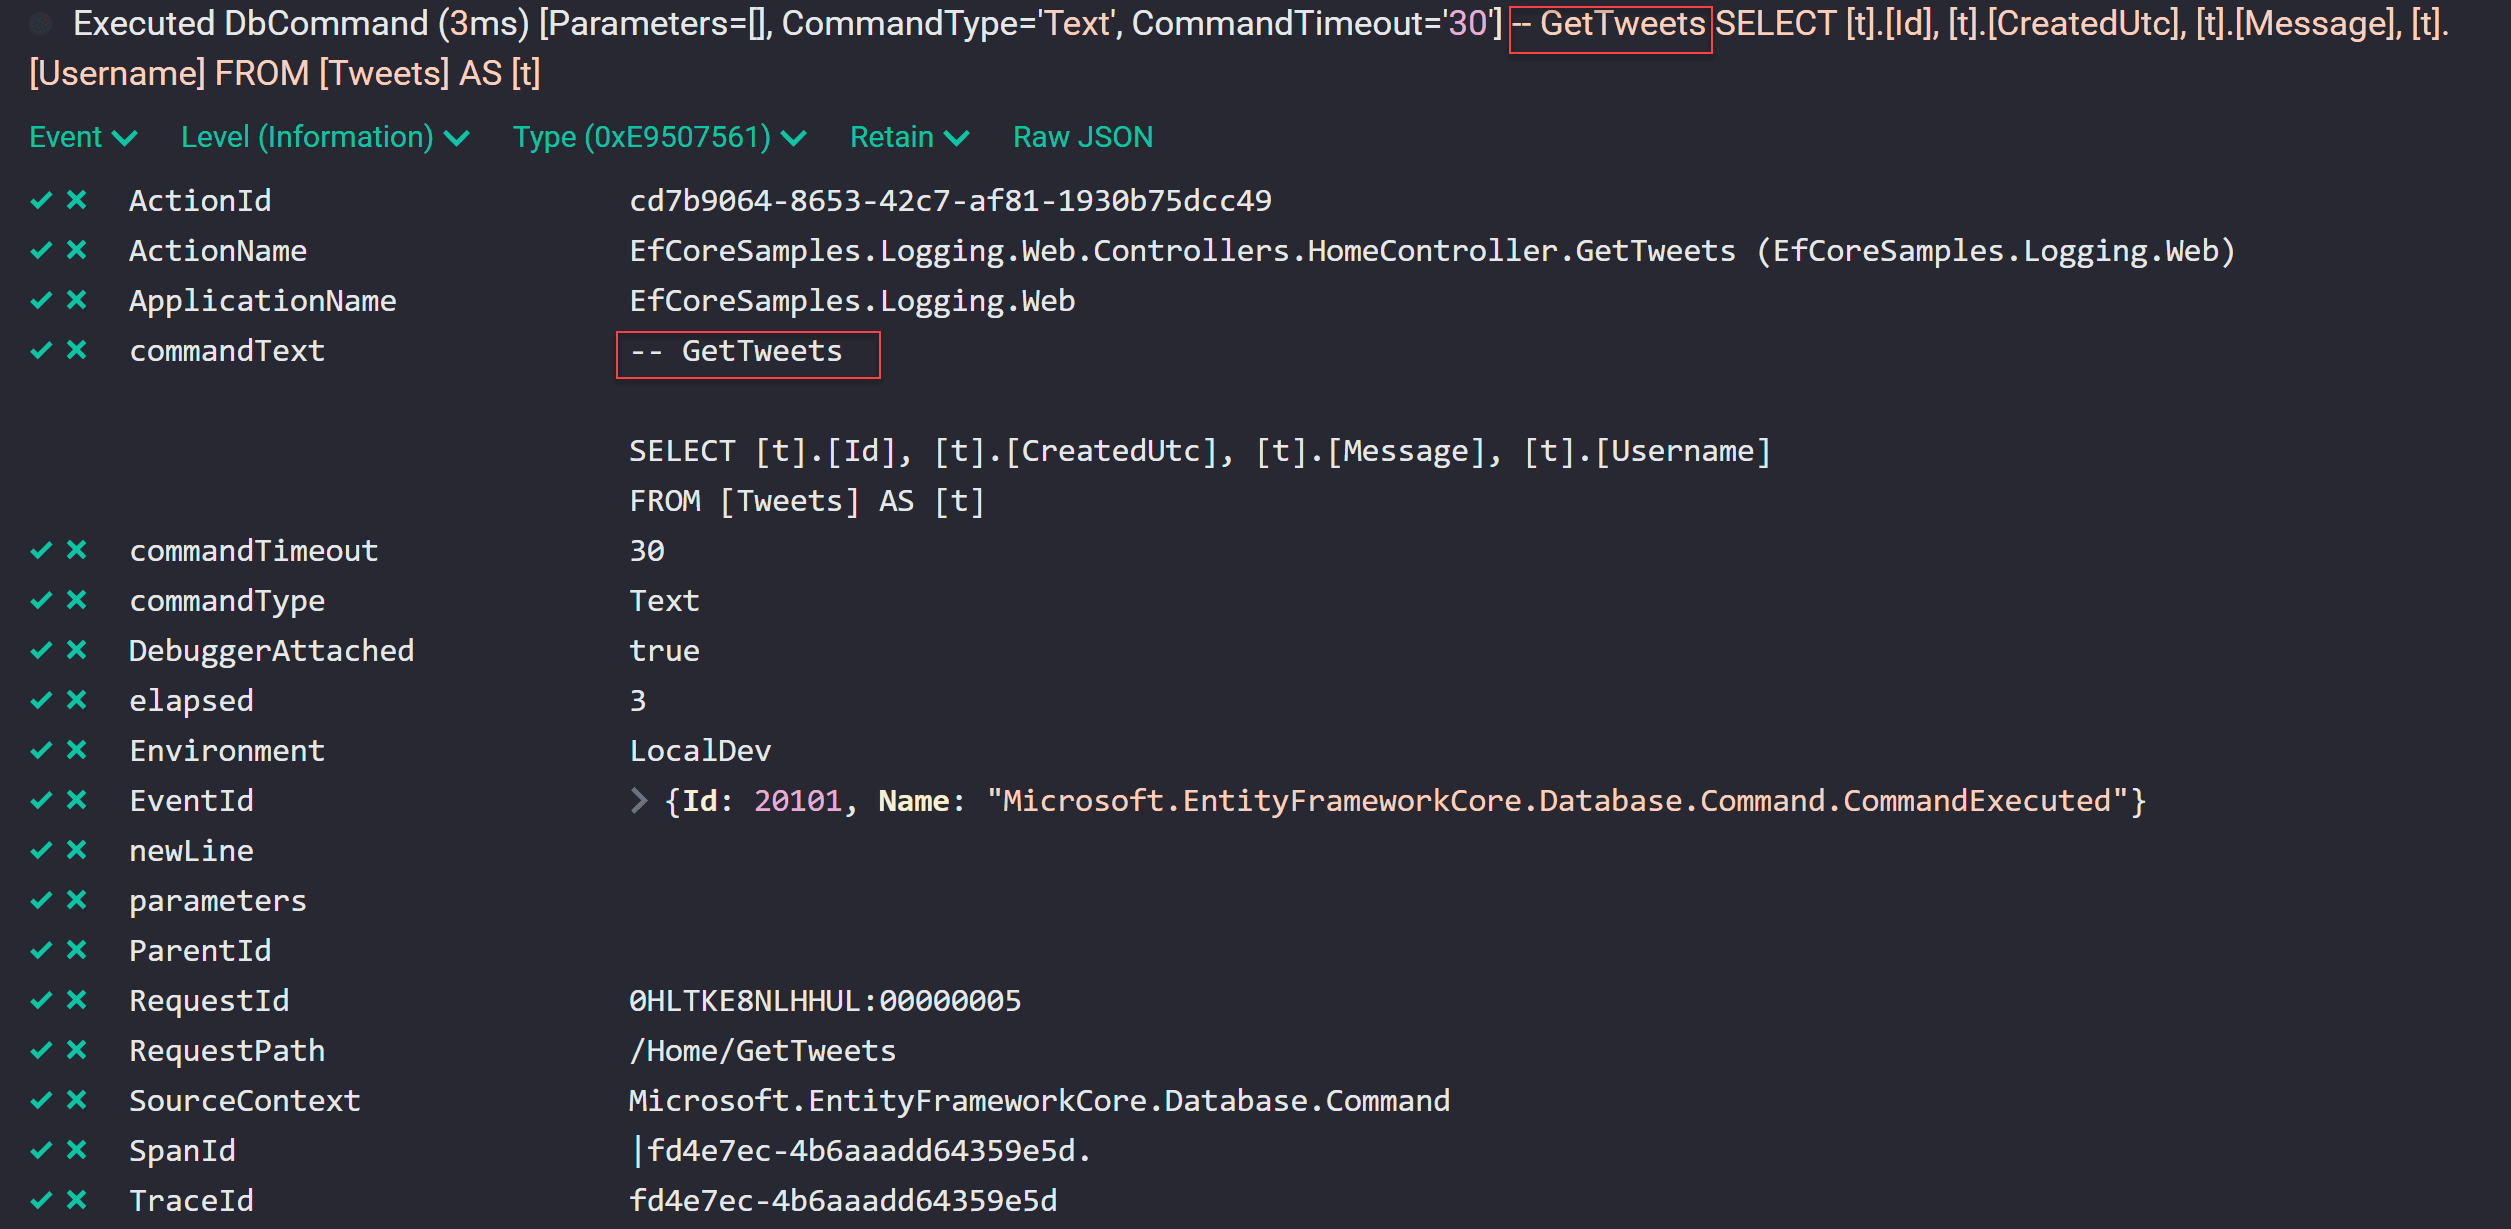This screenshot has height=1229, width=2511.
Task: Click the check filter icon next to ApplicationName
Action: (x=41, y=300)
